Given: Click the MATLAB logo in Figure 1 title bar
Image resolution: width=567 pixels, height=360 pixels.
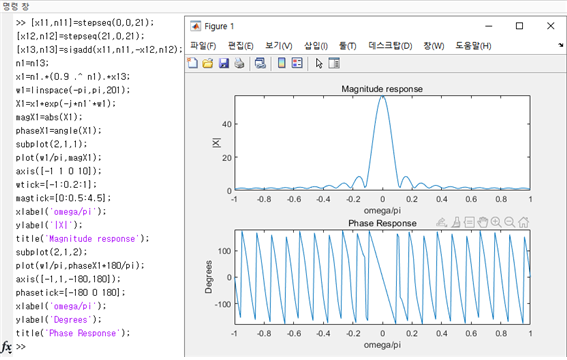Looking at the screenshot, I should (195, 26).
